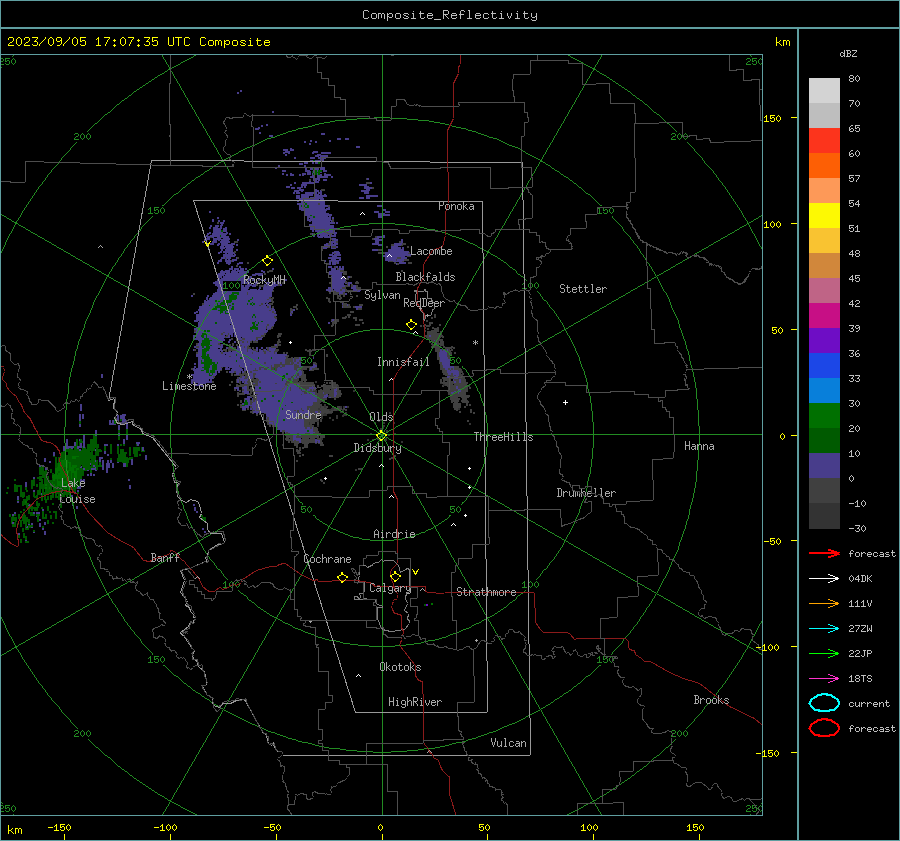900x841 pixels.
Task: Click the 80 dBZ light gray swatch
Action: point(824,91)
